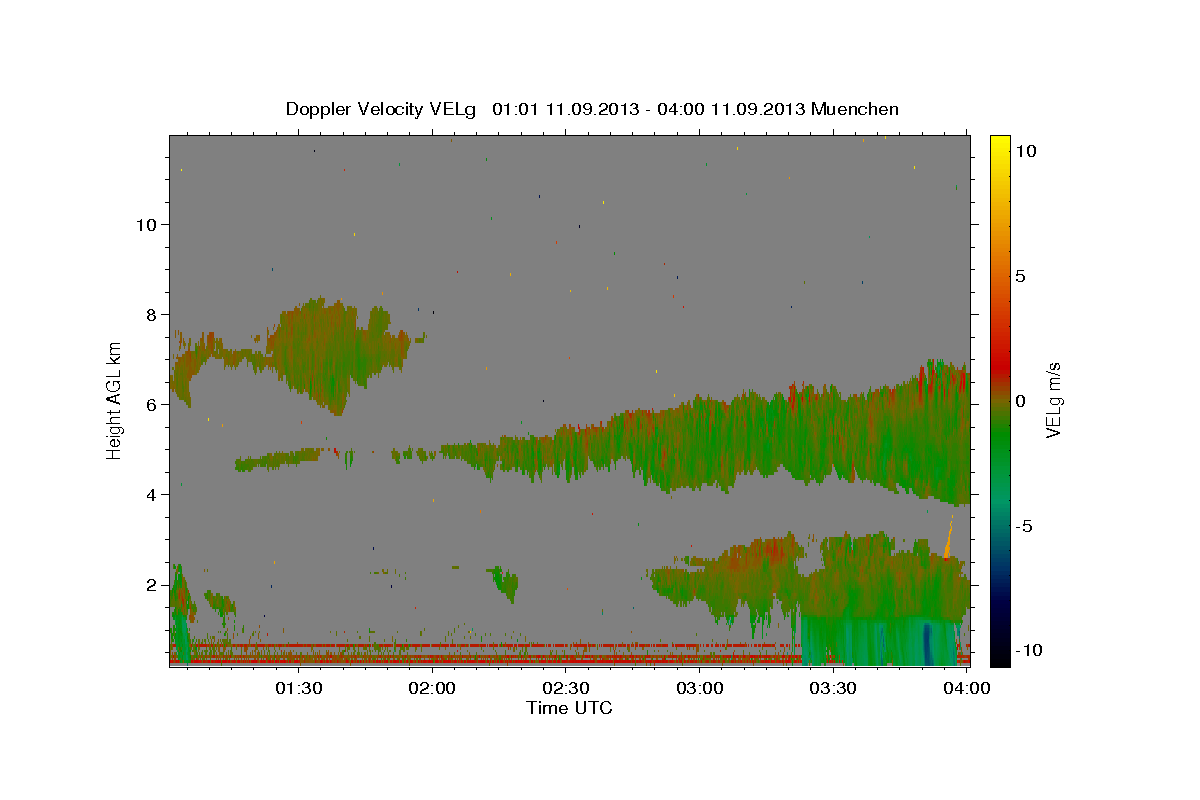Click the orange streak near 3 km before 04:00

tap(948, 537)
